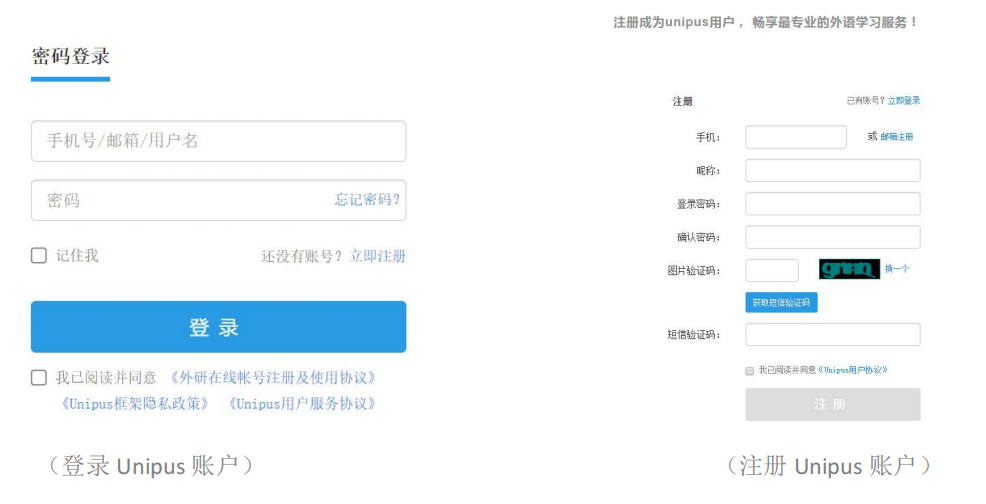Viewport: 986px width, 504px height.
Task: Switch to the 密码登录 tab
Action: (x=70, y=56)
